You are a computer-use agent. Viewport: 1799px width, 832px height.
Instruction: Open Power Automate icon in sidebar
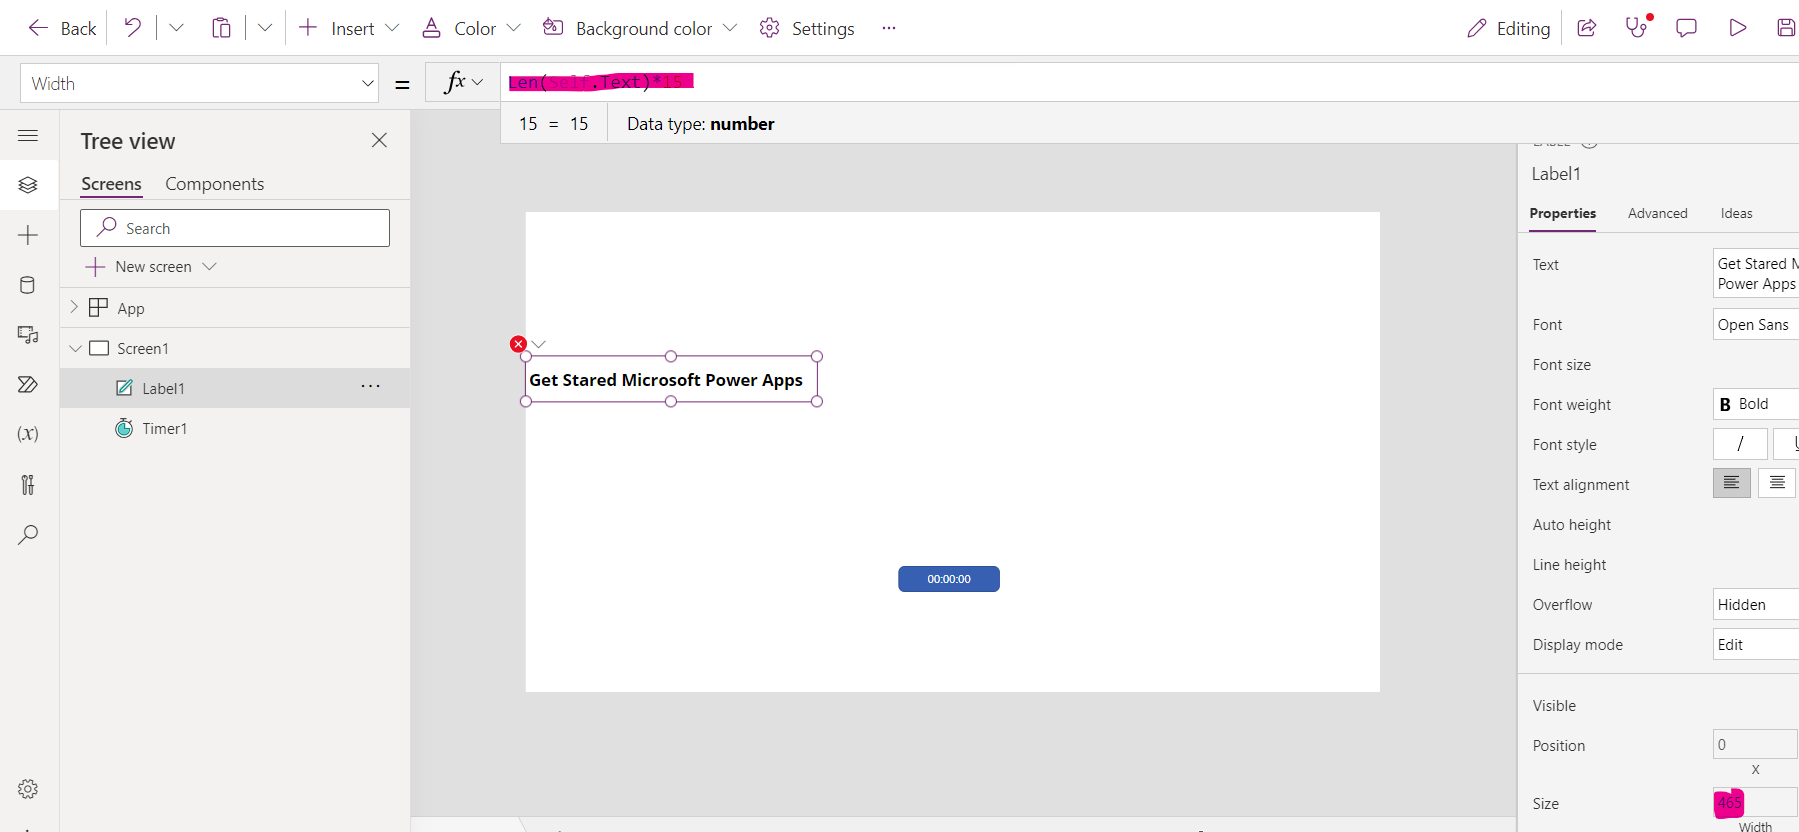click(x=28, y=385)
